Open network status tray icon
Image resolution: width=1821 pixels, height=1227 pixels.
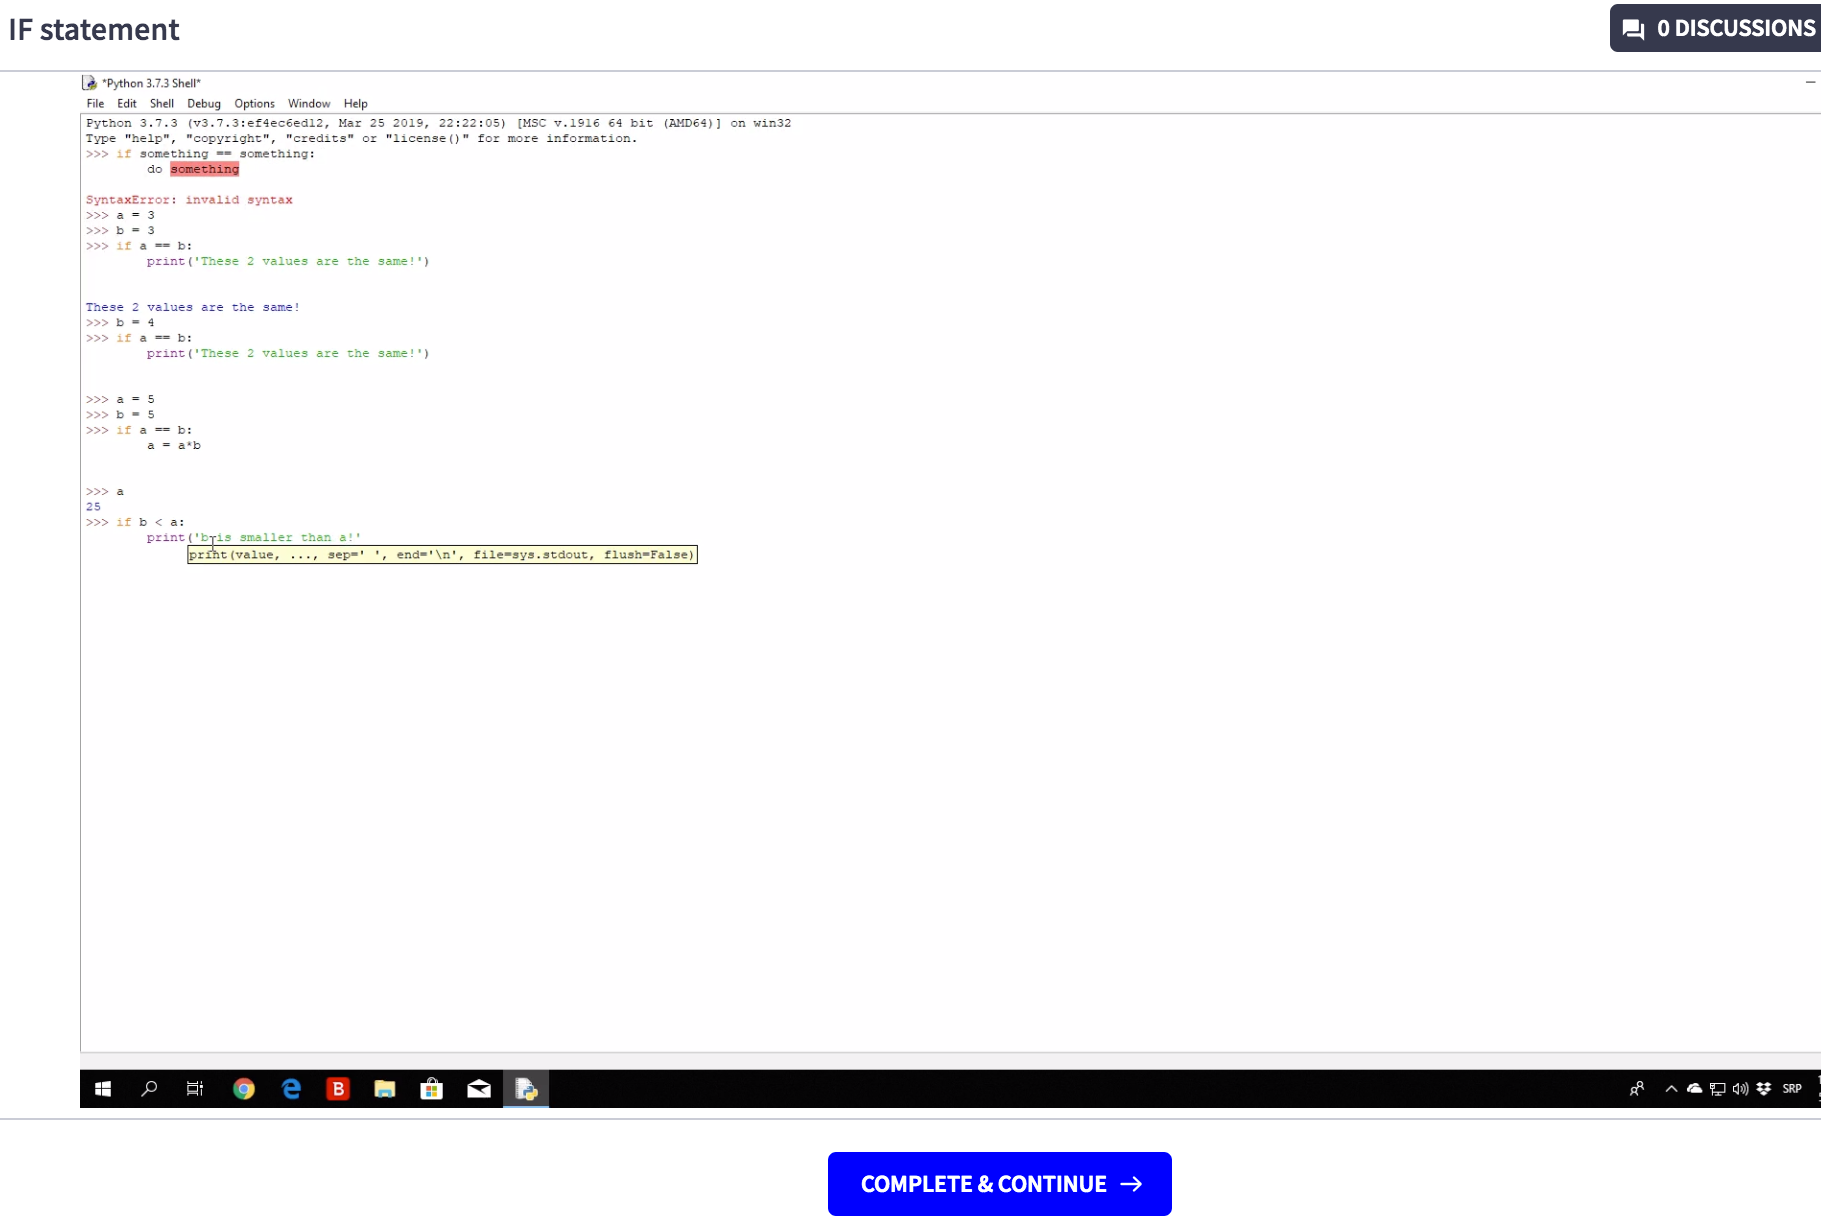1717,1089
